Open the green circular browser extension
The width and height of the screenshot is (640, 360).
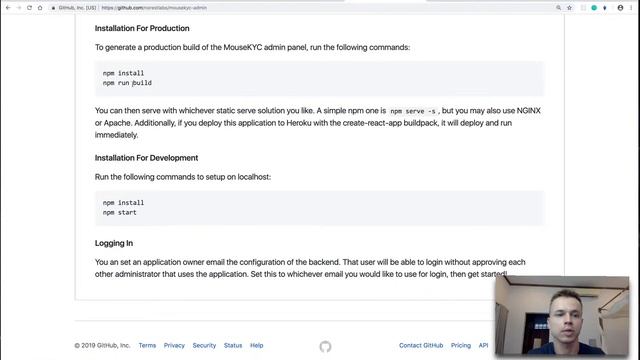point(594,8)
